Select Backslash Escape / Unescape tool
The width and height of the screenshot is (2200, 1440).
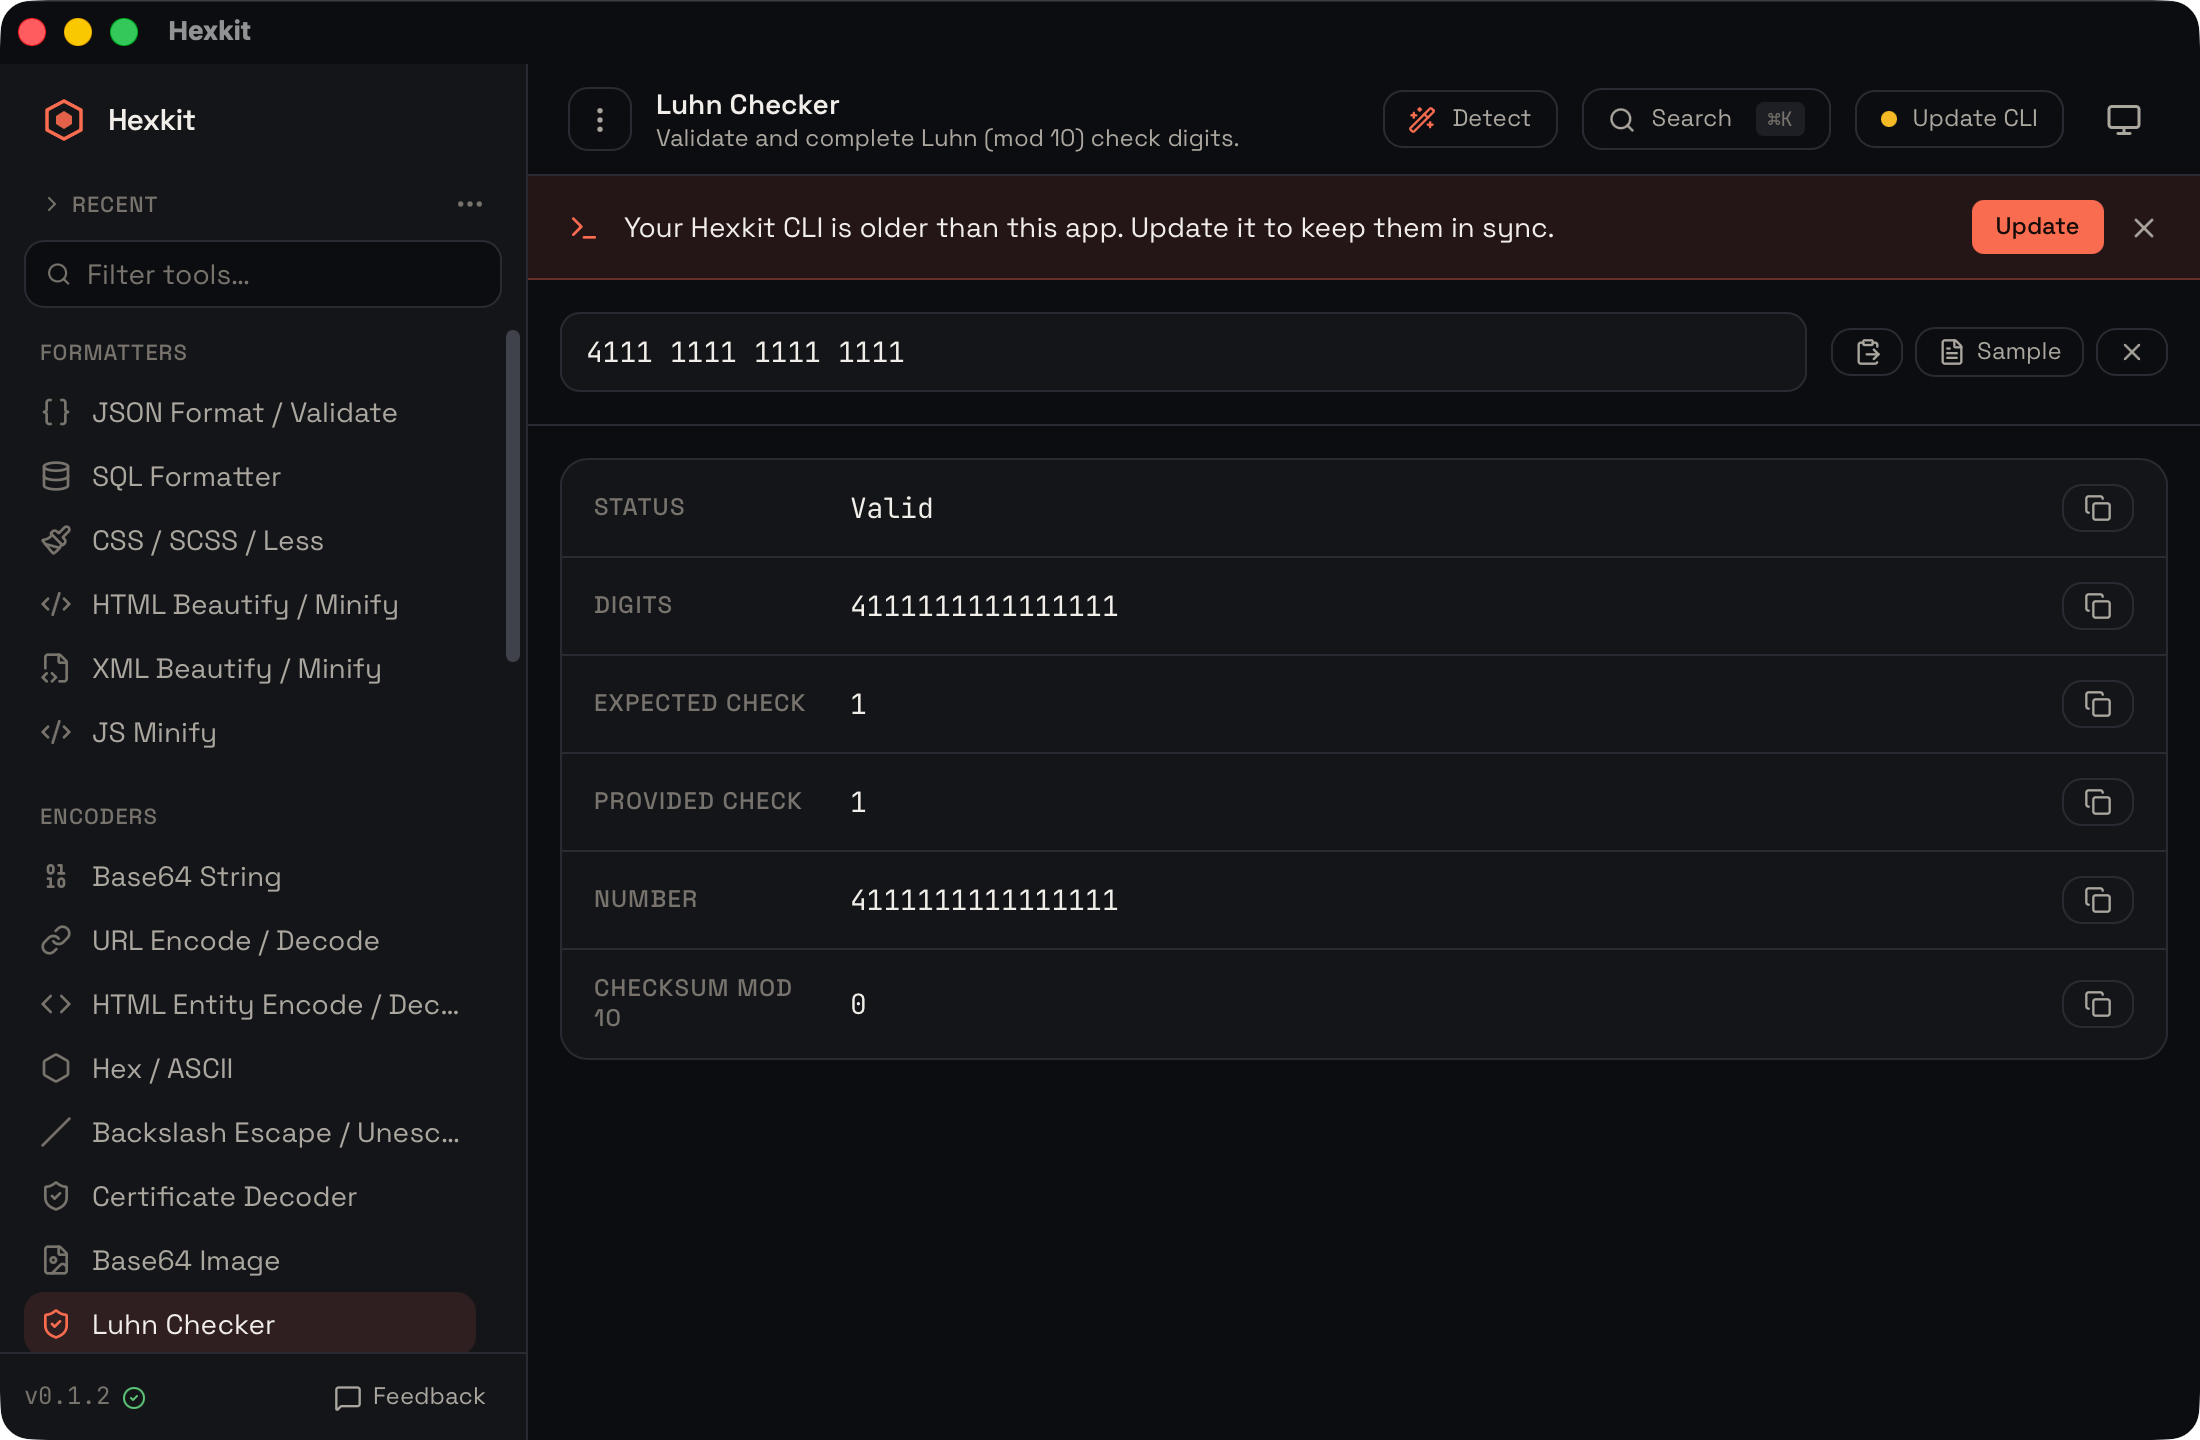click(x=250, y=1133)
